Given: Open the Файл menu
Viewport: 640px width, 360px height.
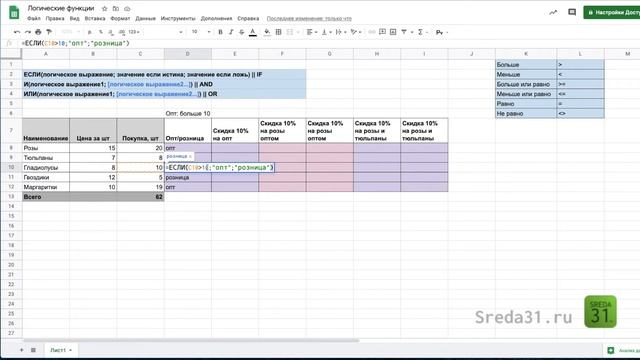Looking at the screenshot, I should (x=34, y=18).
